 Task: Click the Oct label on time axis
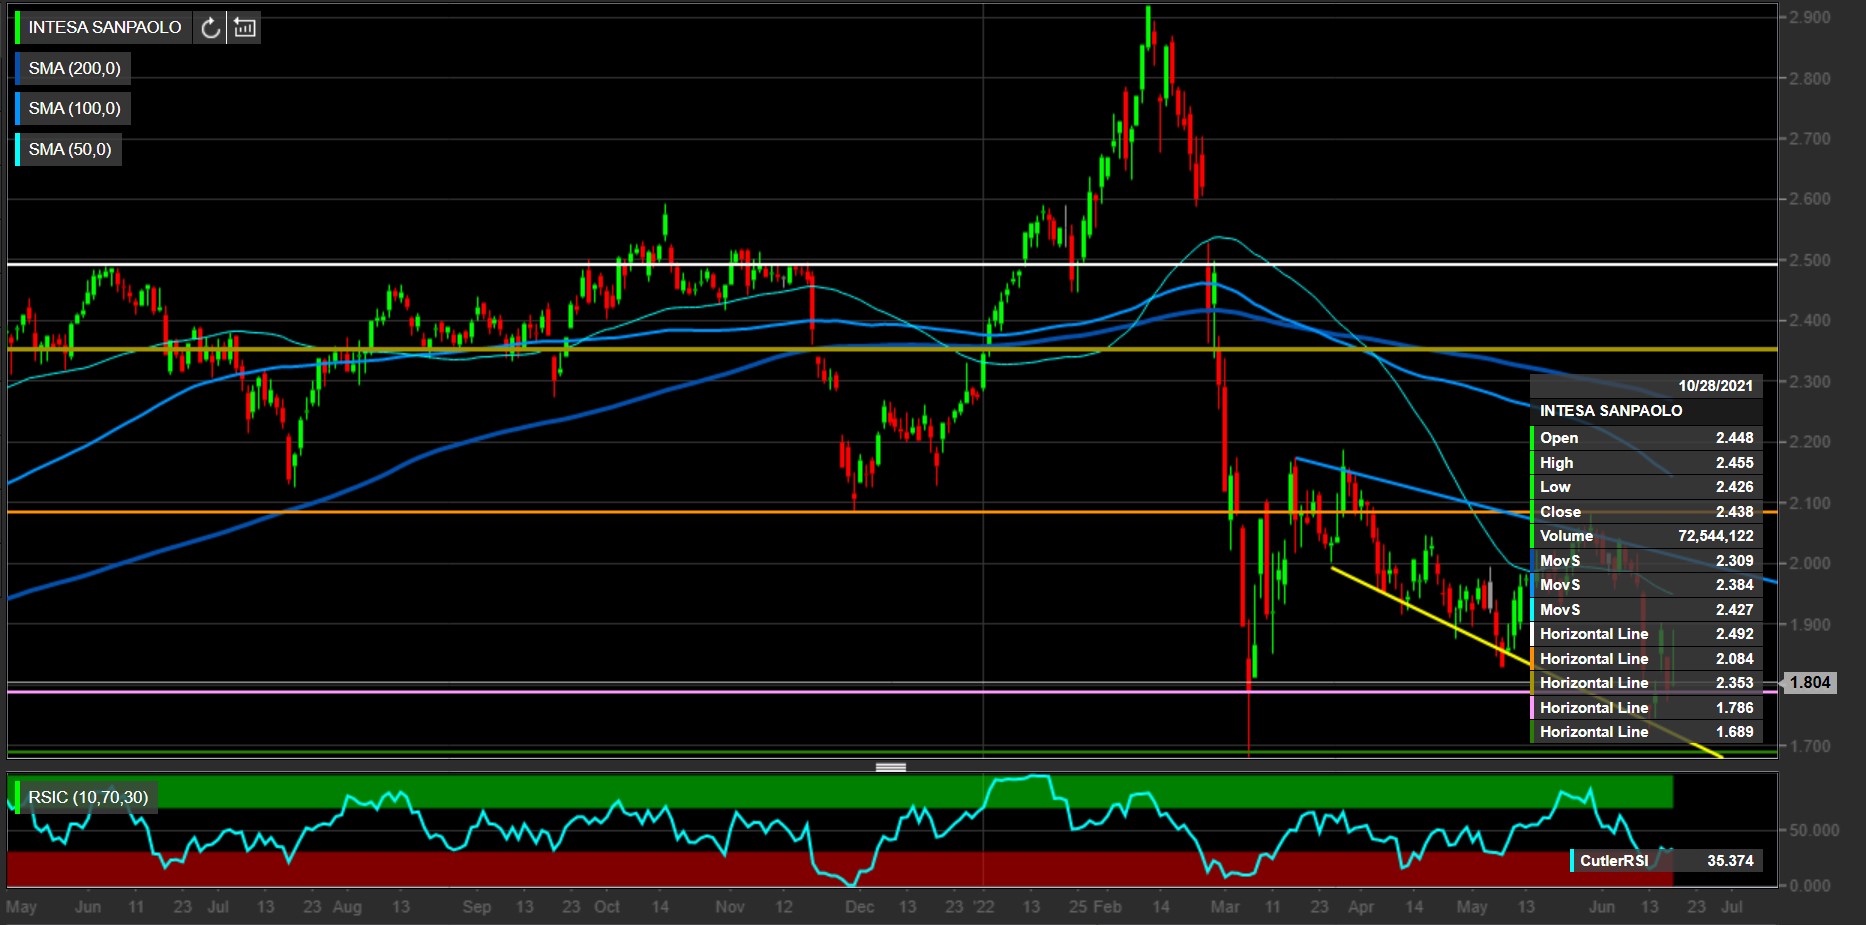[607, 907]
